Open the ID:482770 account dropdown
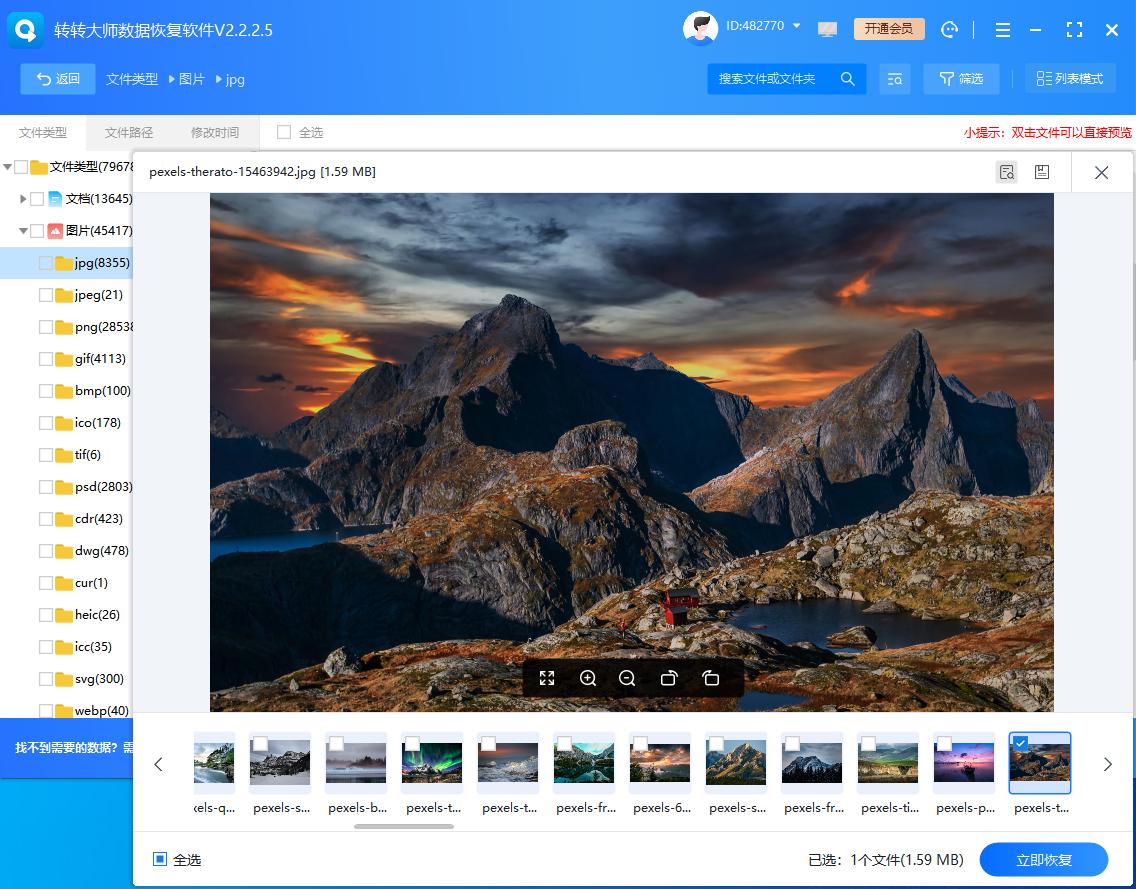Screen dimensions: 1136x889 coord(764,28)
